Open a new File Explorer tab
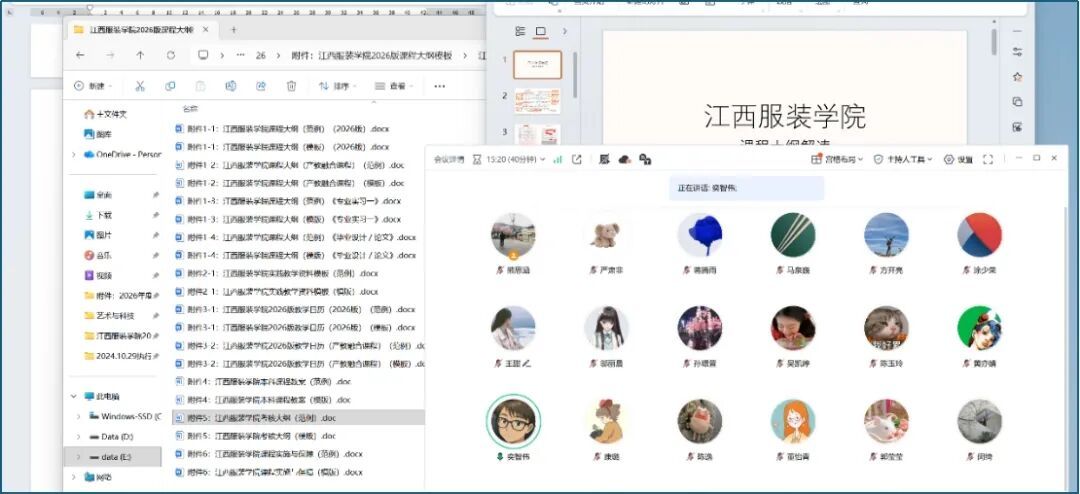This screenshot has width=1080, height=494. coord(233,30)
